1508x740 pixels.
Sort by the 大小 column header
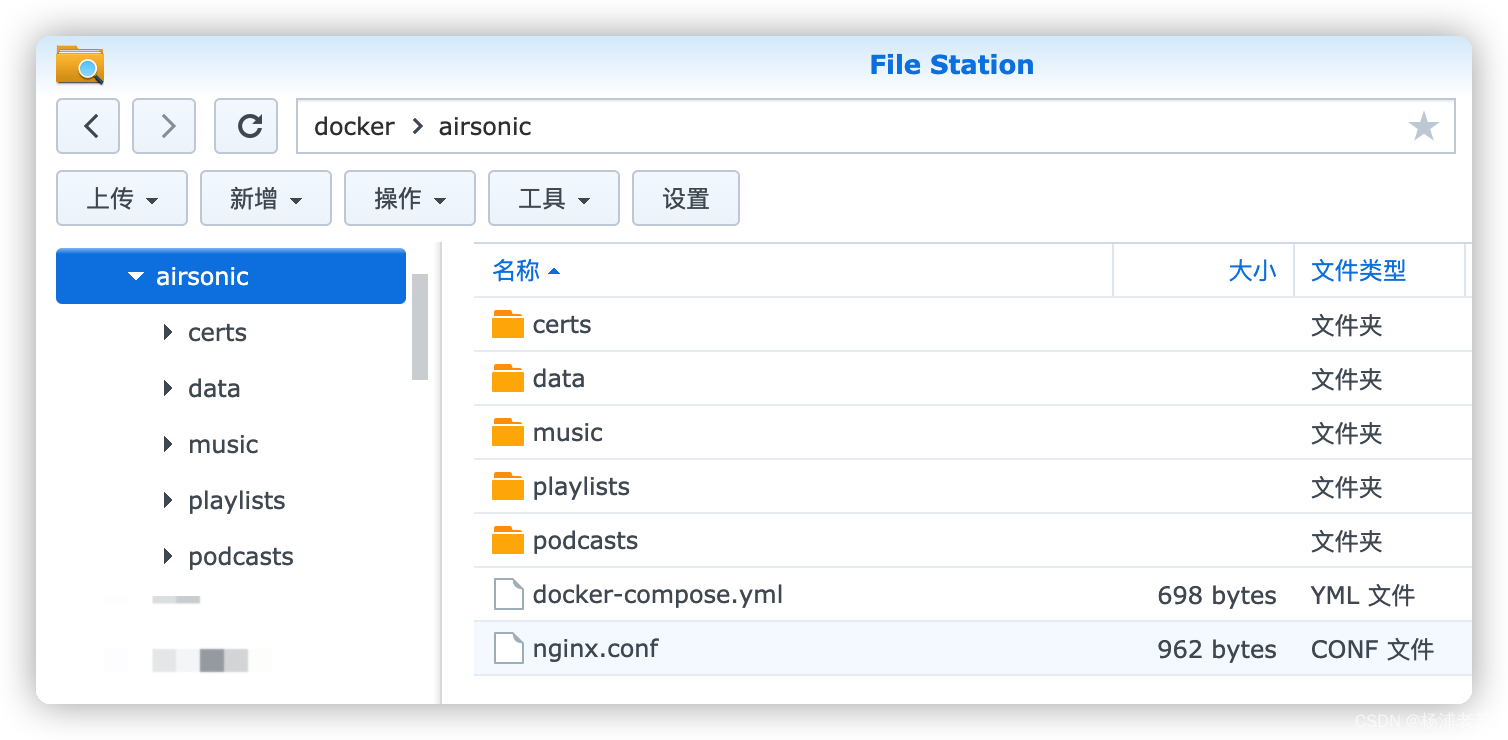pyautogui.click(x=1252, y=270)
